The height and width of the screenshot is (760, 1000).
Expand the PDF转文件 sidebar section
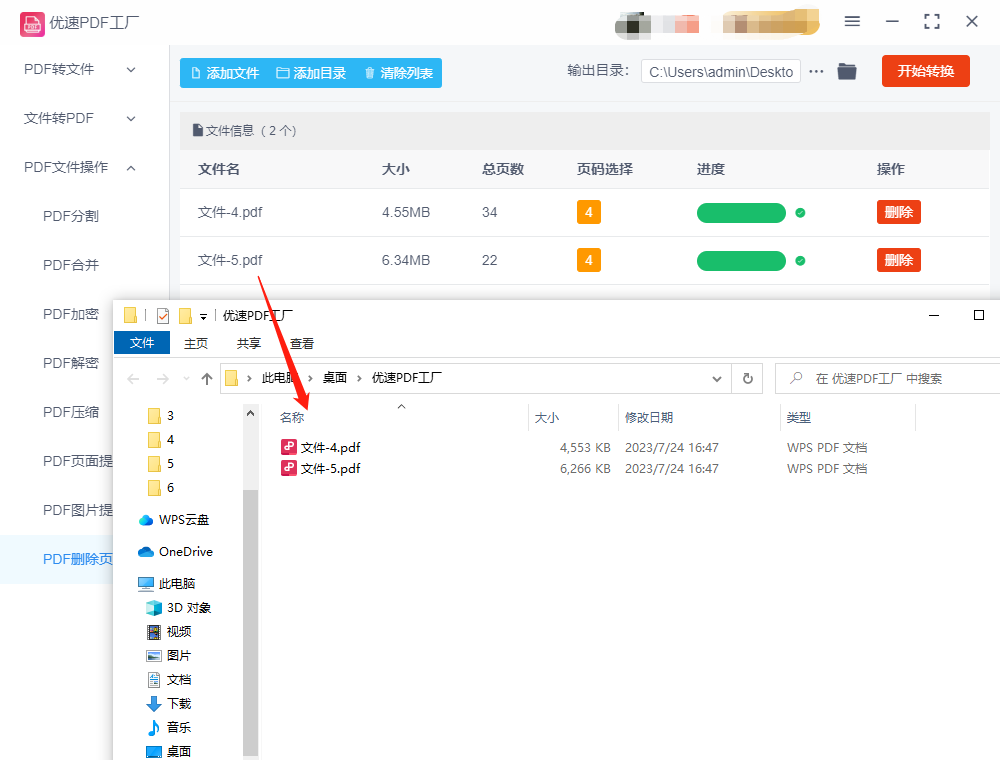80,69
